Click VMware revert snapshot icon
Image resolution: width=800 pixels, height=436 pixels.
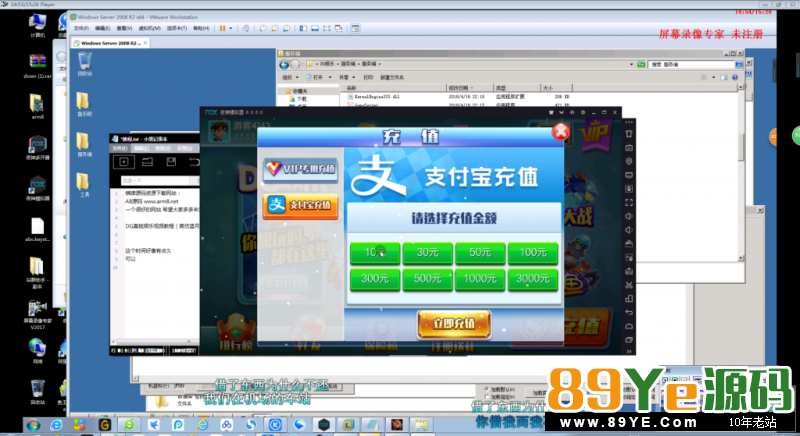click(274, 29)
